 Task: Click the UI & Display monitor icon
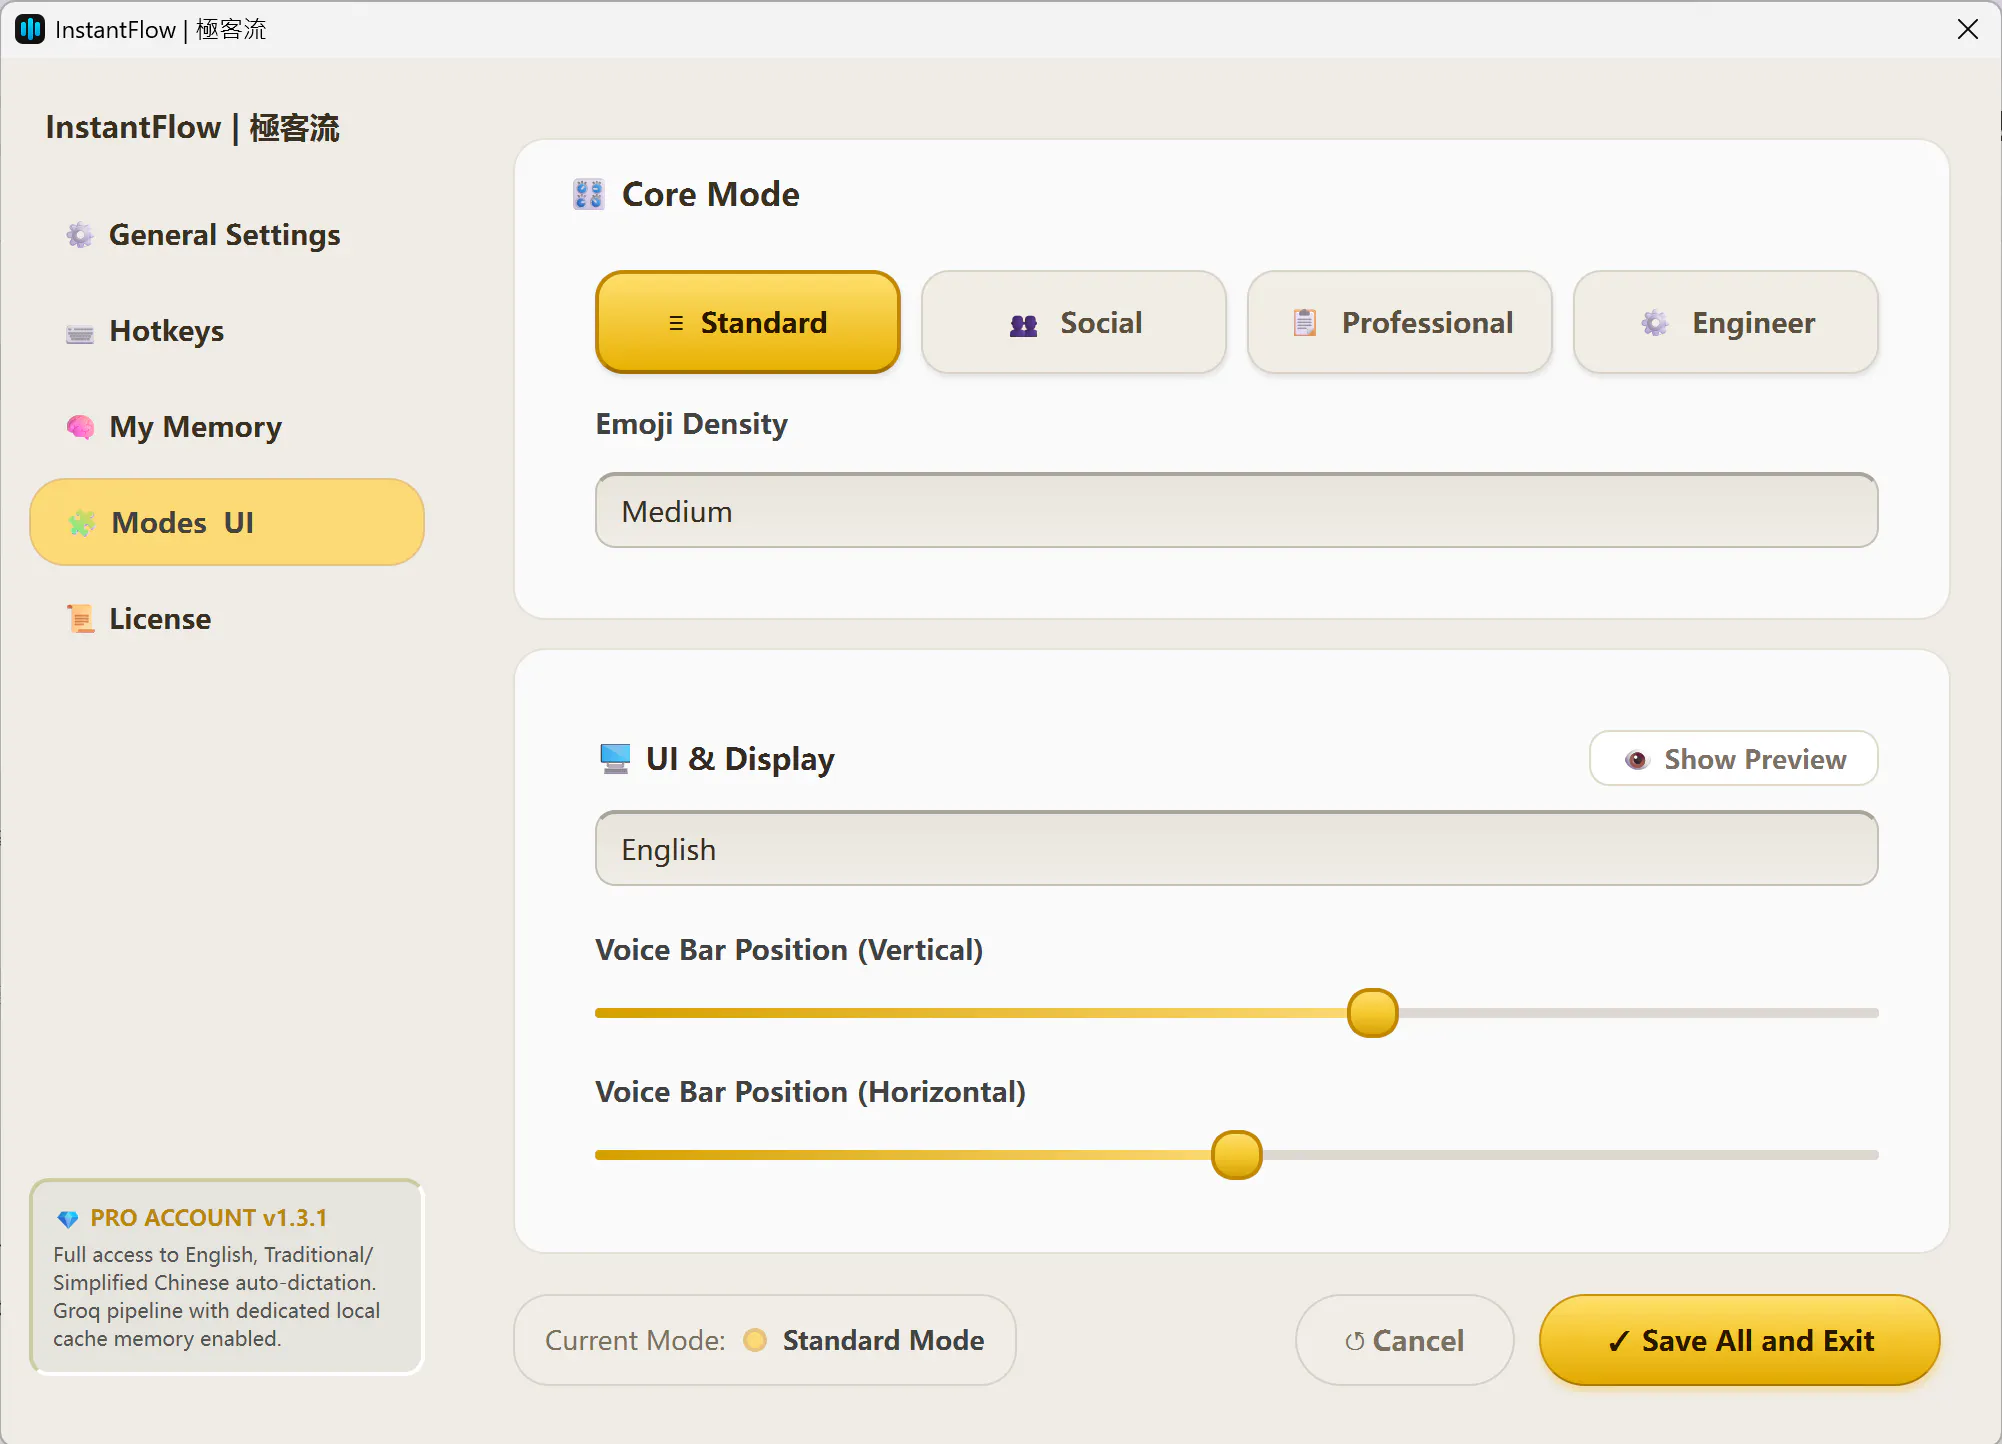(615, 759)
